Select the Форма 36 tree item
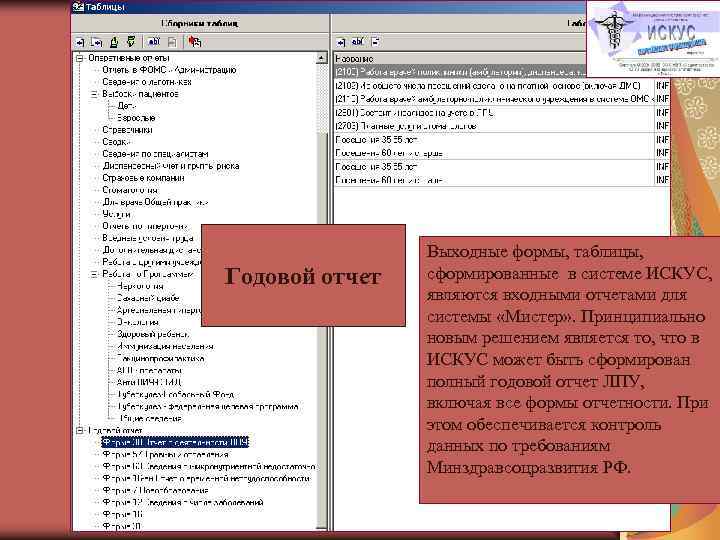 [x=122, y=514]
